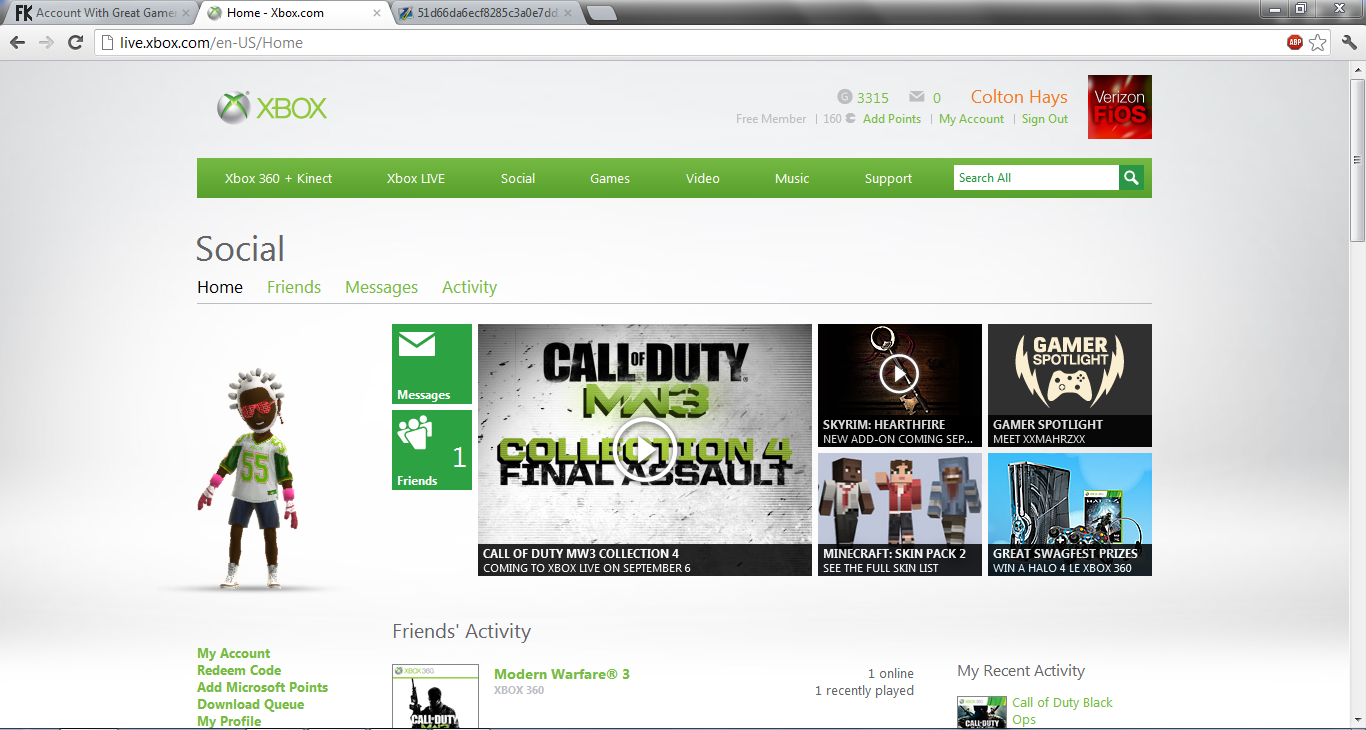Bookmark page with the star icon
The width and height of the screenshot is (1366, 730).
pyautogui.click(x=1318, y=42)
